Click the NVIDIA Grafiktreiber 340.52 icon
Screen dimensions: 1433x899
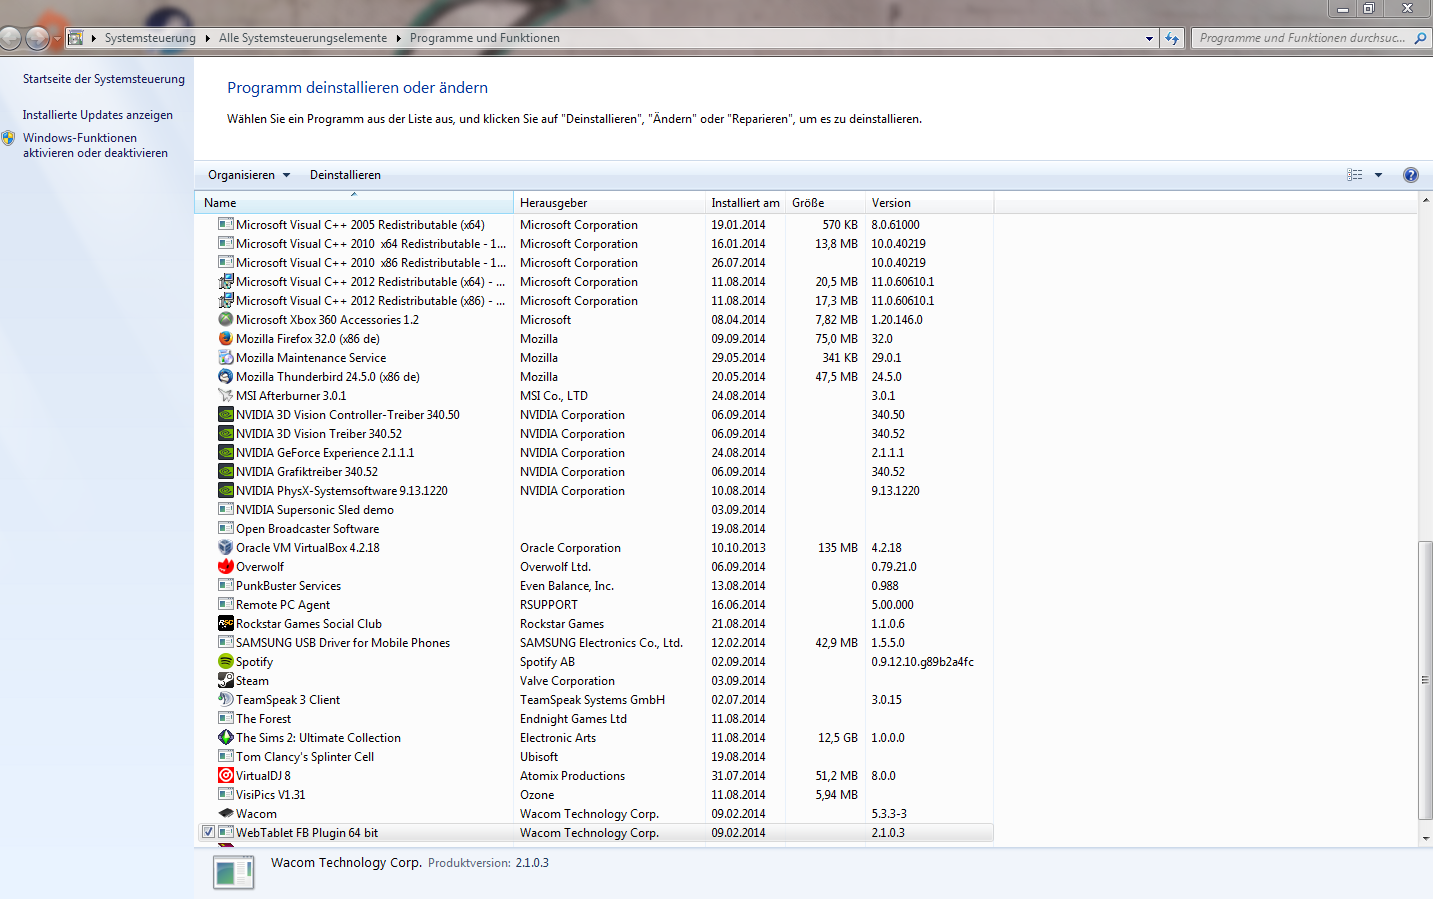[x=226, y=471]
